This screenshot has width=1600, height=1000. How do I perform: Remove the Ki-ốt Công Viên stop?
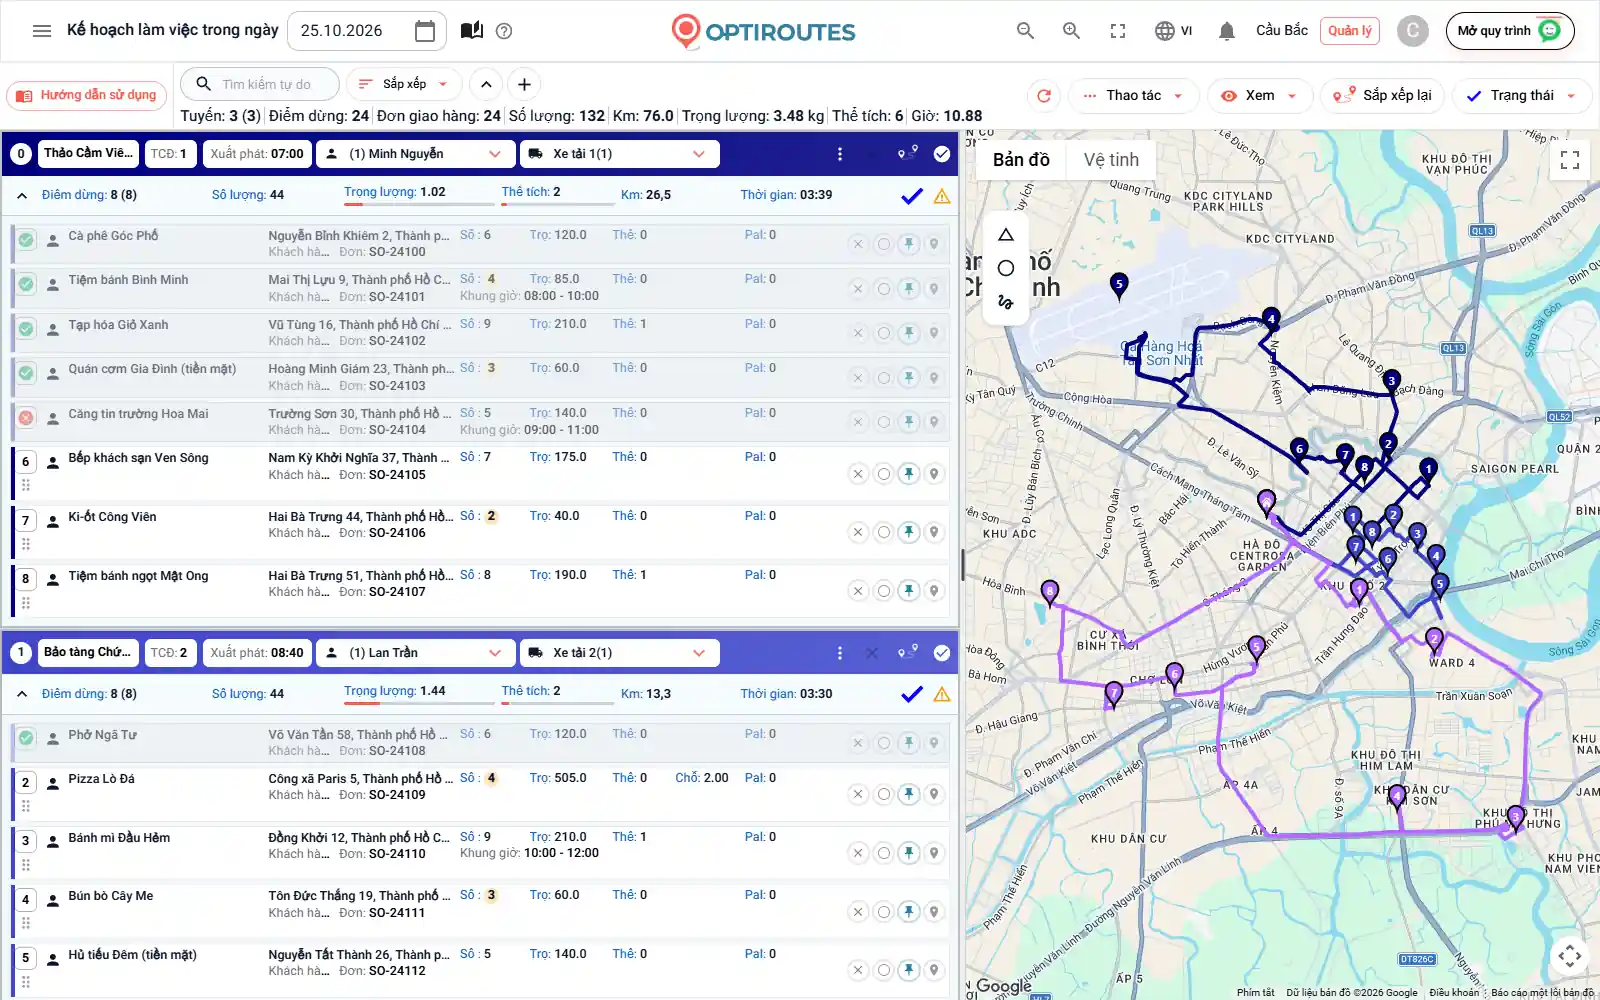point(858,533)
